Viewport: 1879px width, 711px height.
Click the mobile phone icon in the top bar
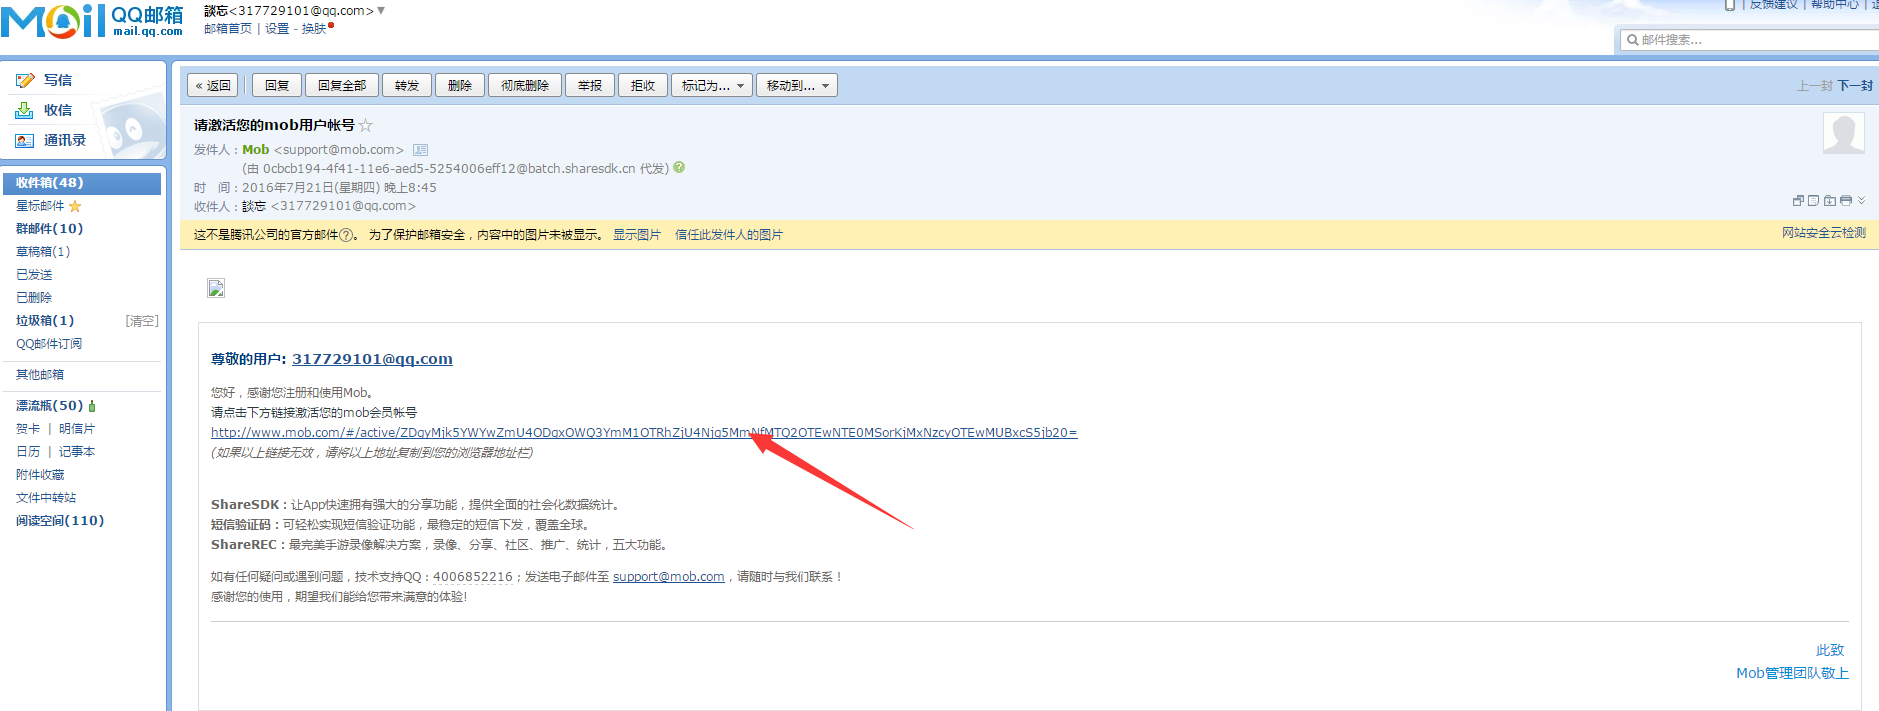coord(1730,5)
